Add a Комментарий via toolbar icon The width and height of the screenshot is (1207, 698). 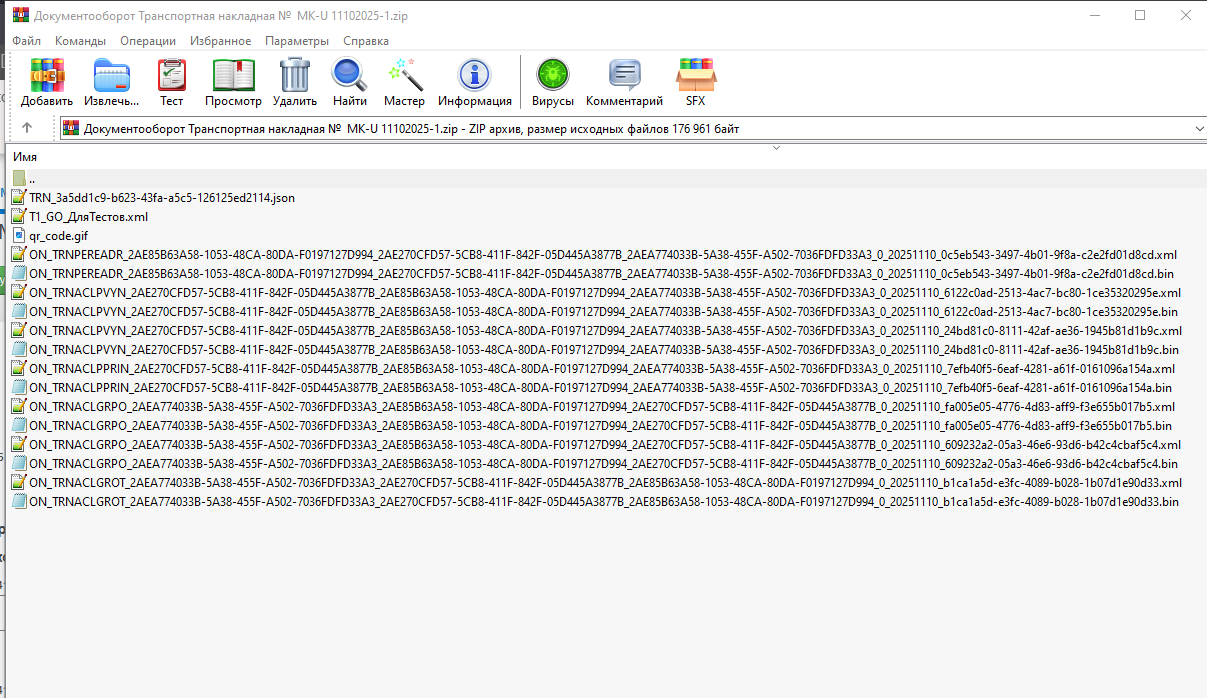pos(625,75)
